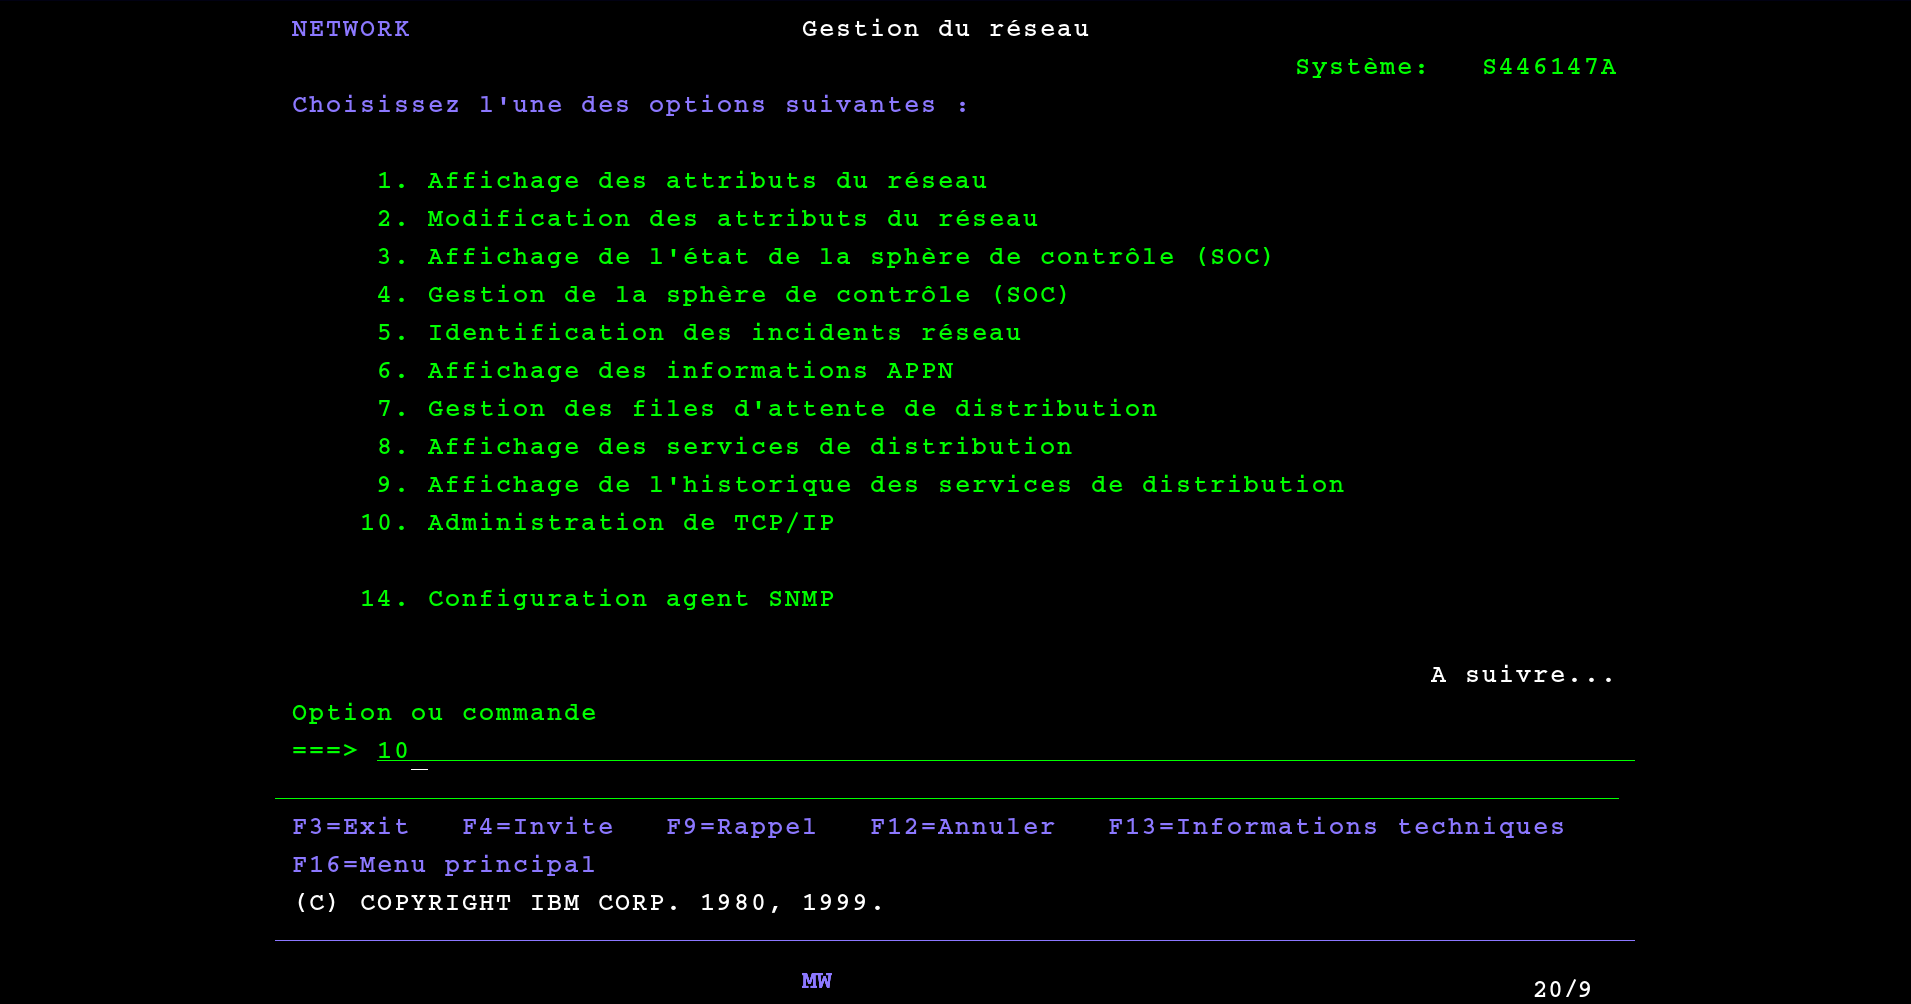Click the NETWORK menu identifier
Image resolution: width=1911 pixels, height=1004 pixels.
click(351, 29)
